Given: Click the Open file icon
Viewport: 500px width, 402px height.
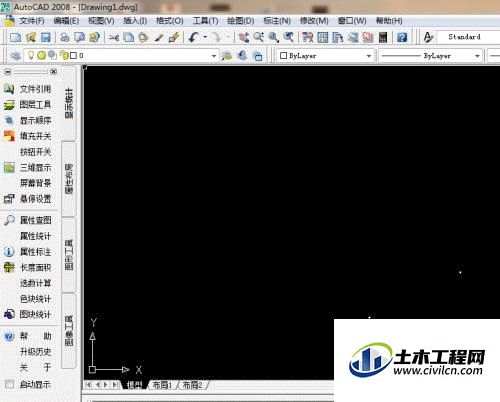Looking at the screenshot, I should point(31,37).
